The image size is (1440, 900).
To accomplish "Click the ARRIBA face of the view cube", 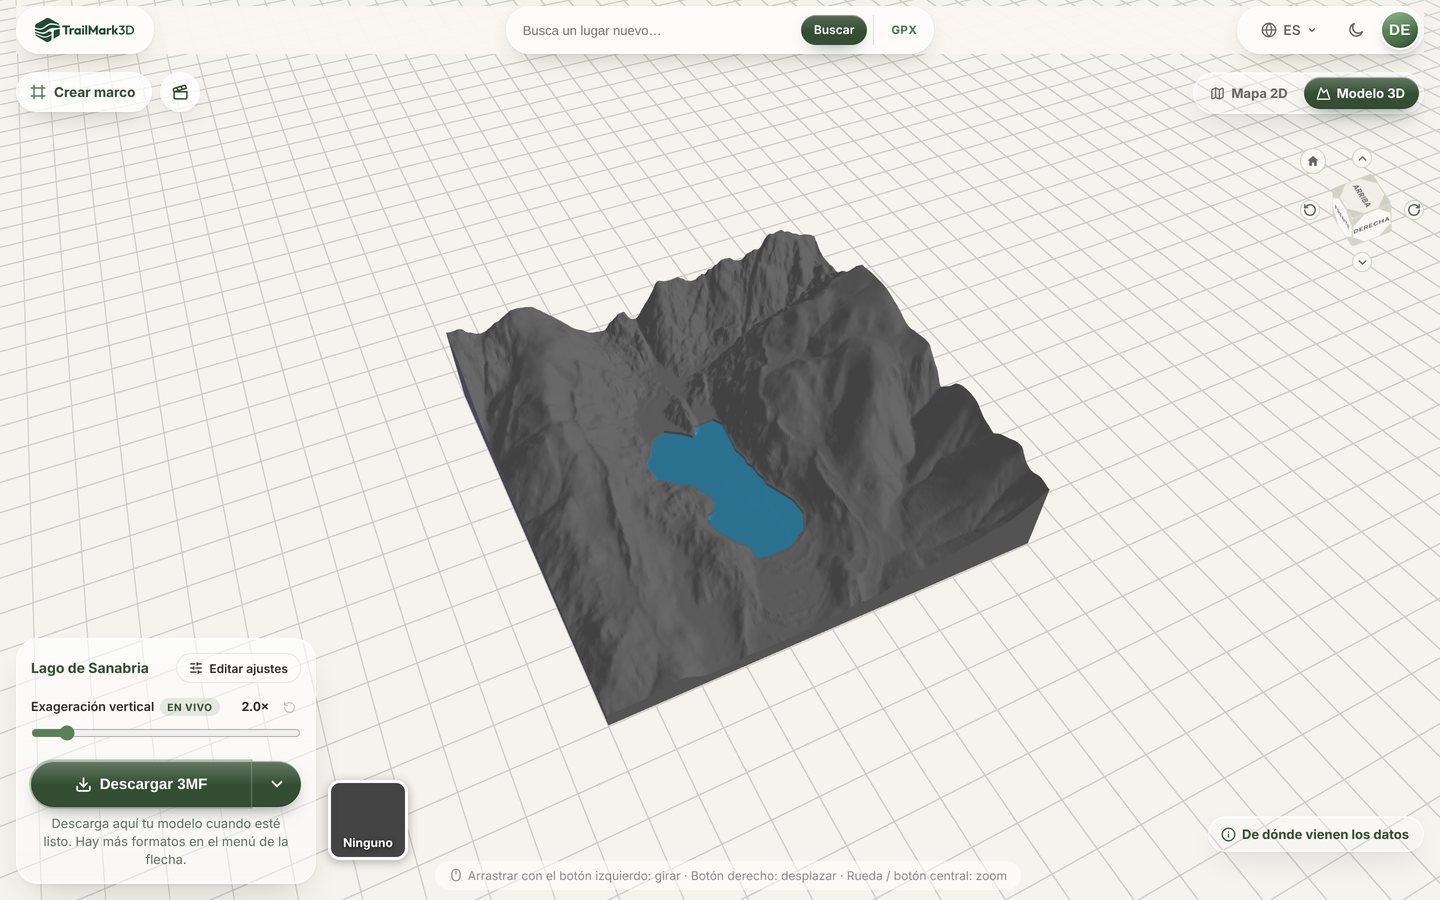I will [1362, 194].
